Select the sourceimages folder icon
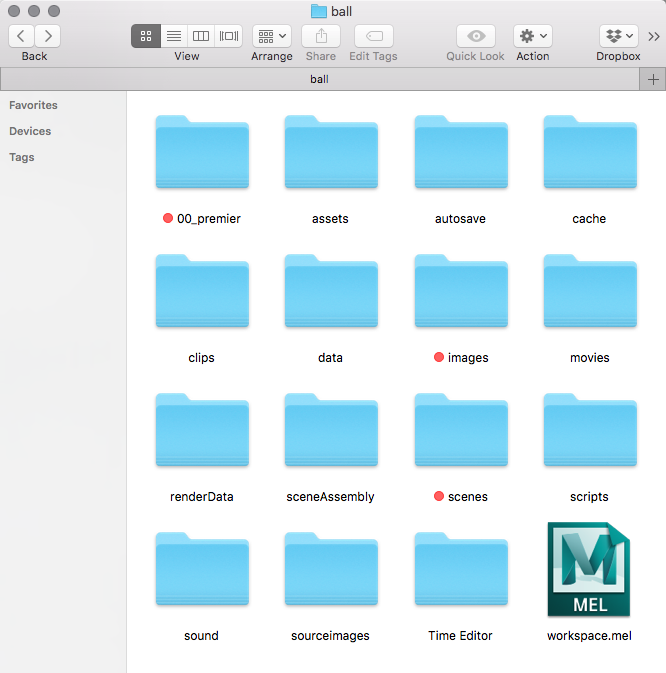 [331, 570]
